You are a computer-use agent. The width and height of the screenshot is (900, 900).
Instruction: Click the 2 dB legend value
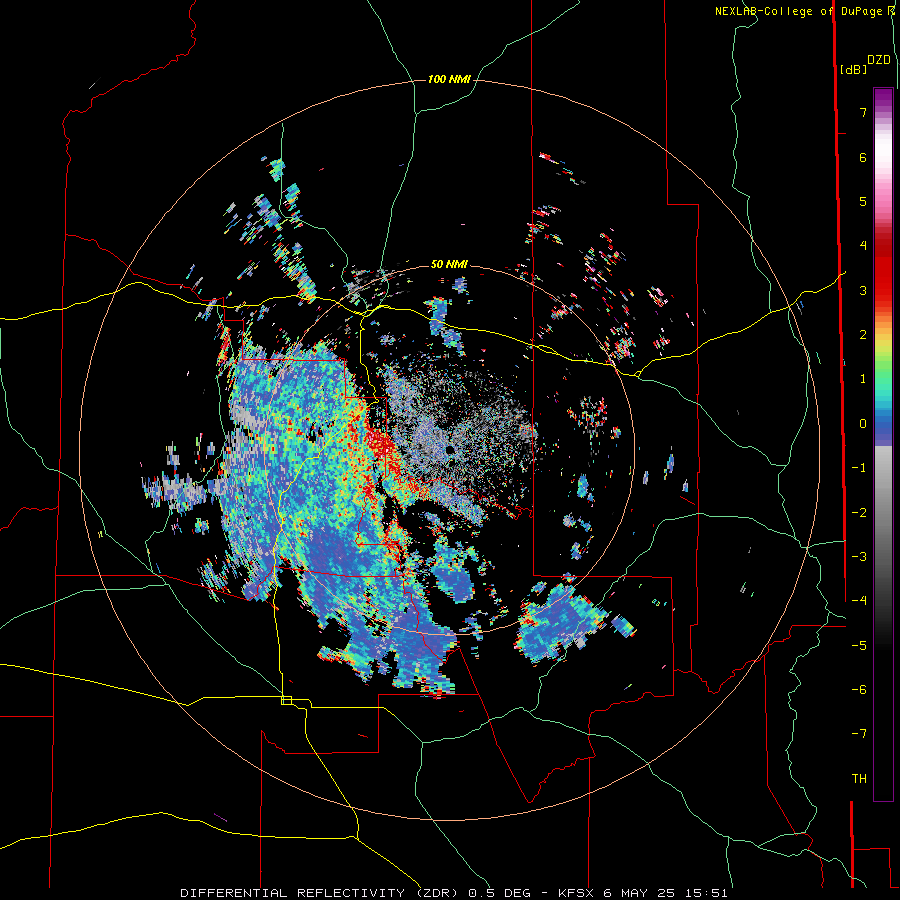tap(863, 335)
